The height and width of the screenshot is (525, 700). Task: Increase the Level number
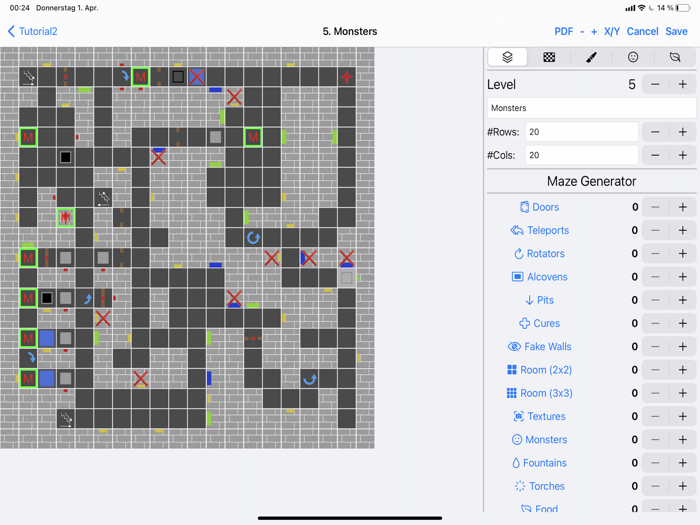pyautogui.click(x=683, y=84)
